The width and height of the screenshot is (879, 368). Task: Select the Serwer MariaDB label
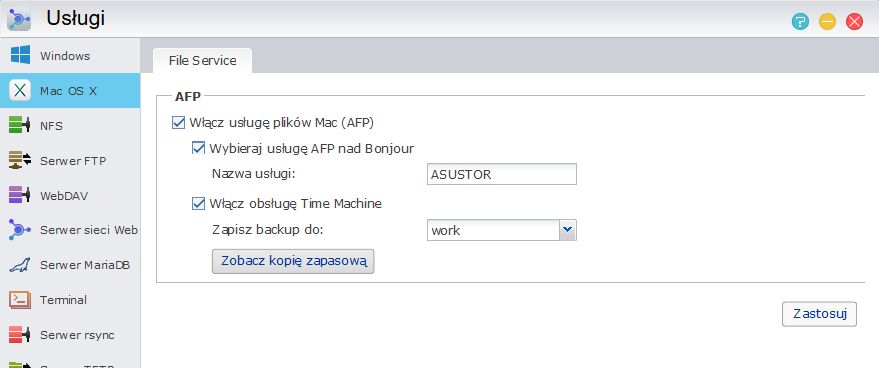pos(85,265)
